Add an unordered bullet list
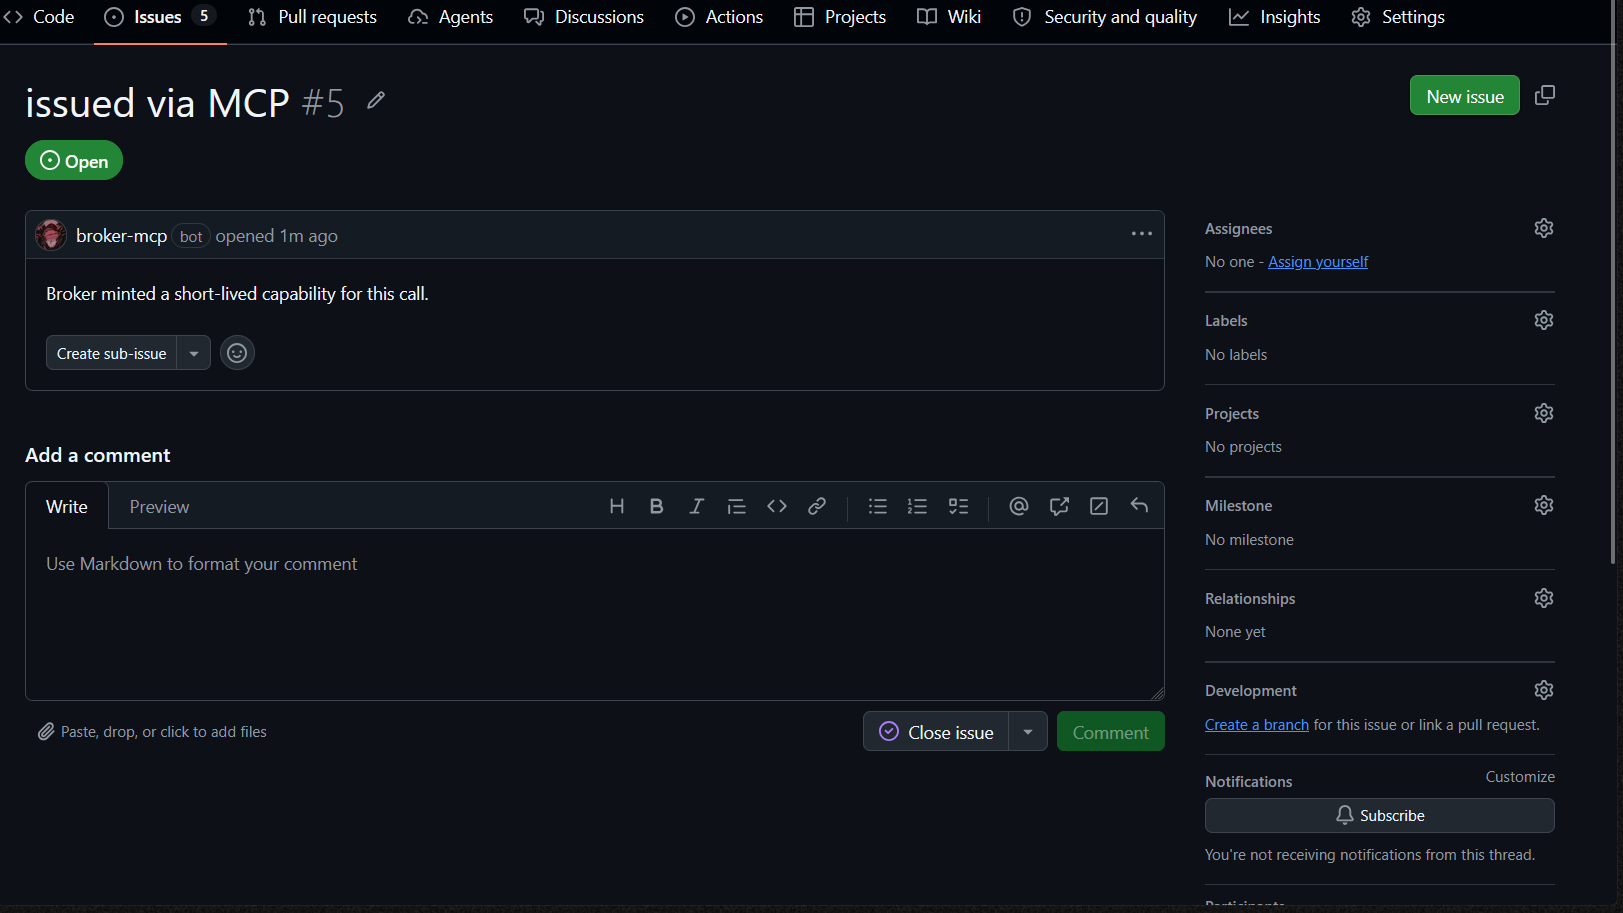1623x913 pixels. (x=878, y=506)
